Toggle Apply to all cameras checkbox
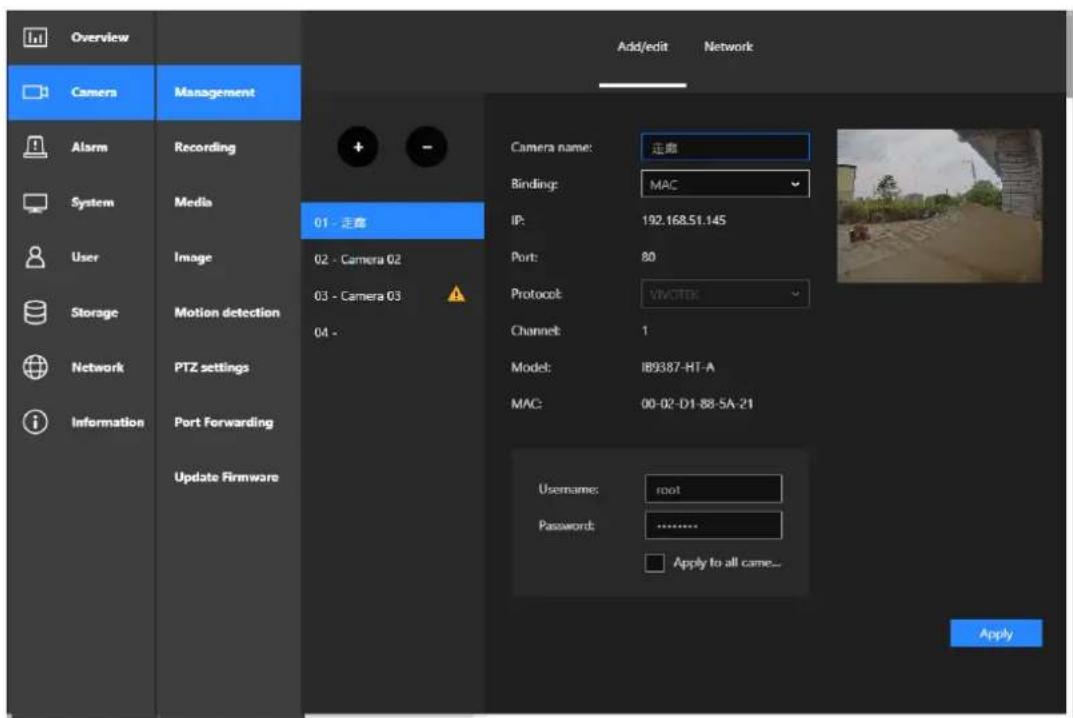This screenshot has width=1073, height=718. [x=654, y=563]
